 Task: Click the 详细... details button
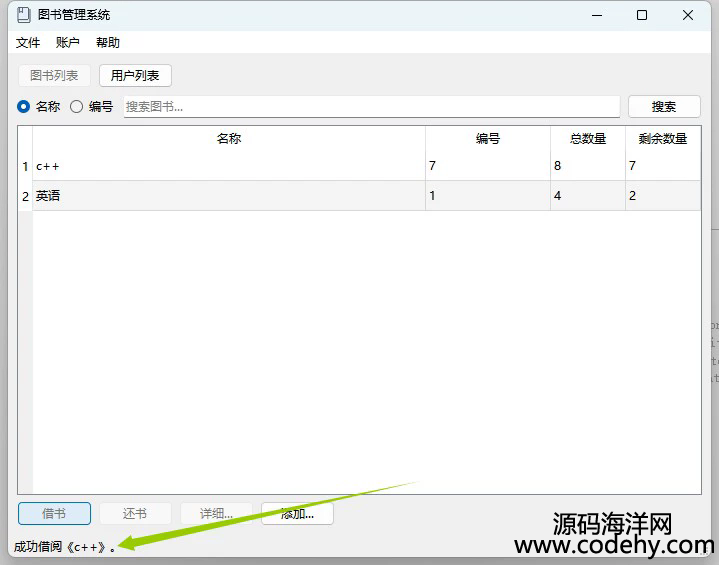click(216, 514)
